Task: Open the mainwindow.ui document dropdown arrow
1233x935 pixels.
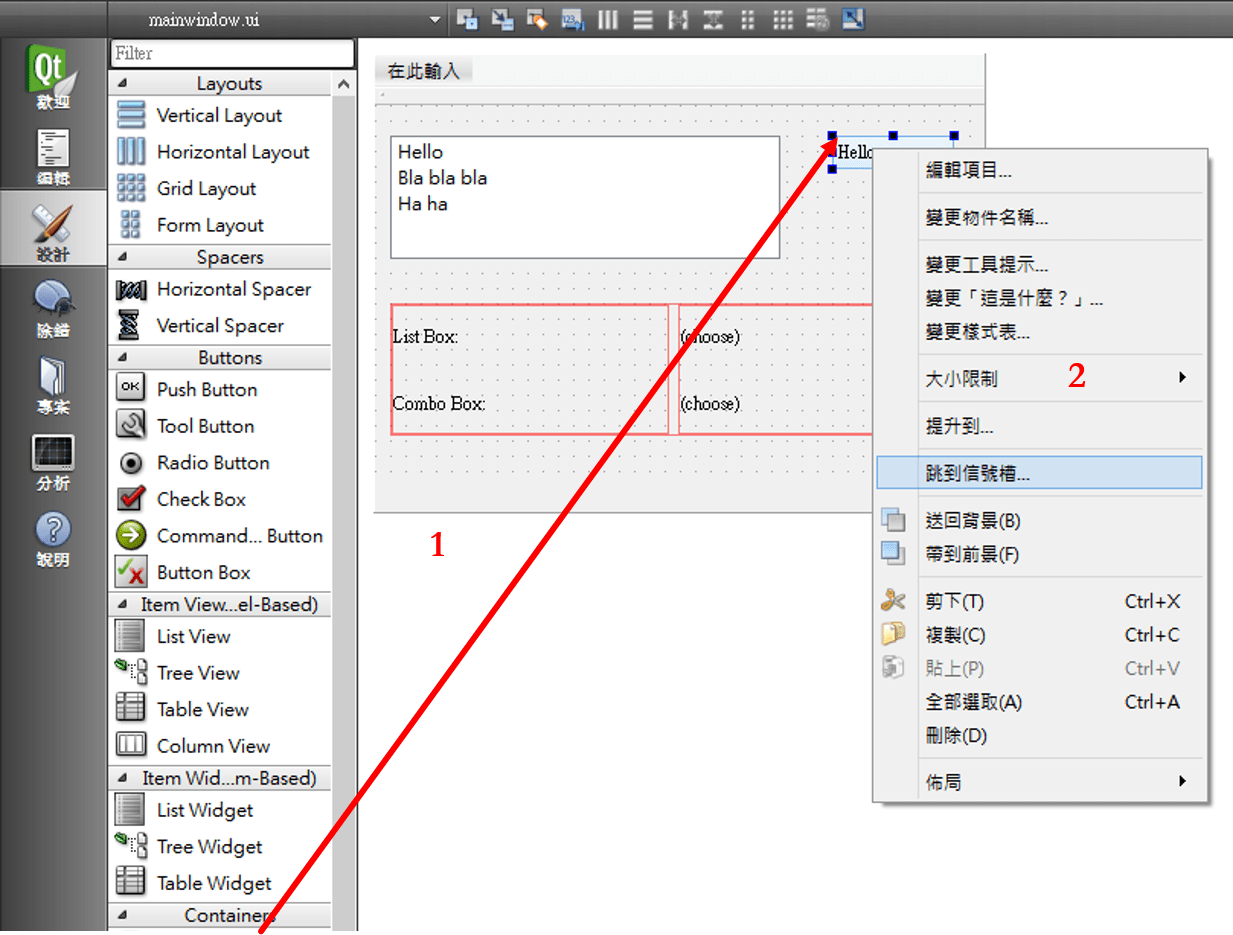Action: pyautogui.click(x=434, y=18)
